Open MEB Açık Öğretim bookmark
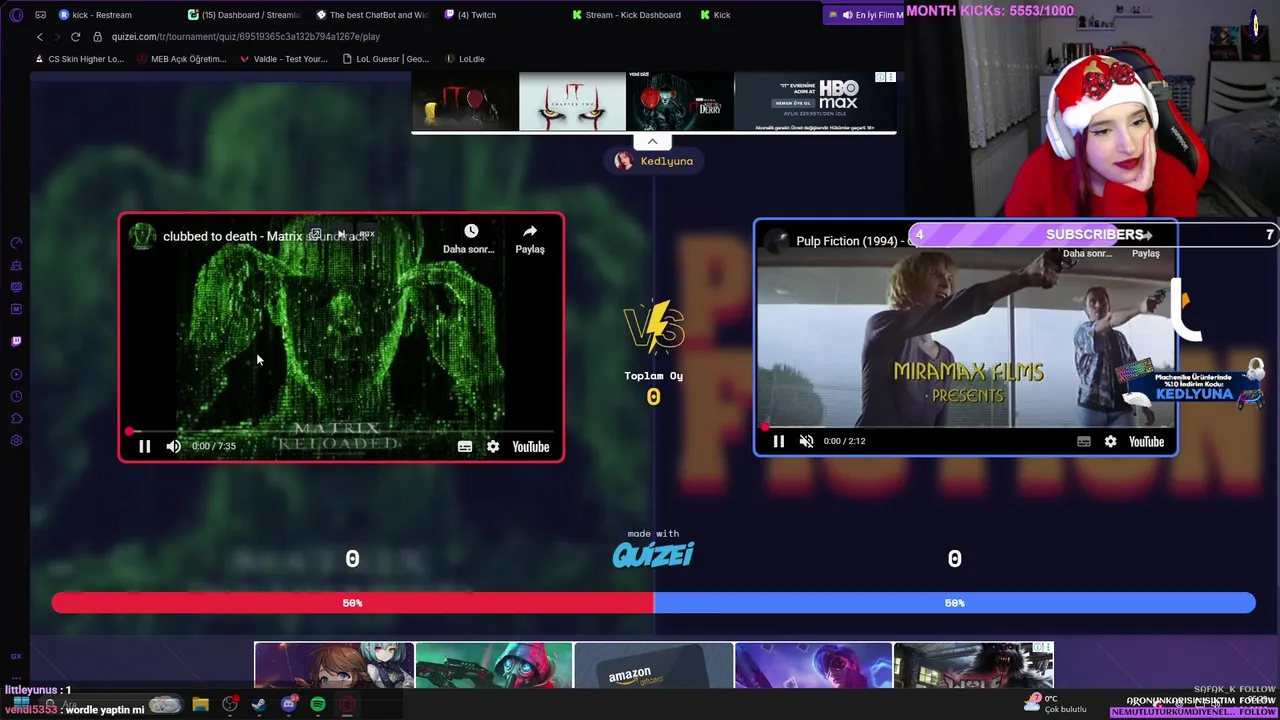Image resolution: width=1280 pixels, height=720 pixels. pos(182,59)
